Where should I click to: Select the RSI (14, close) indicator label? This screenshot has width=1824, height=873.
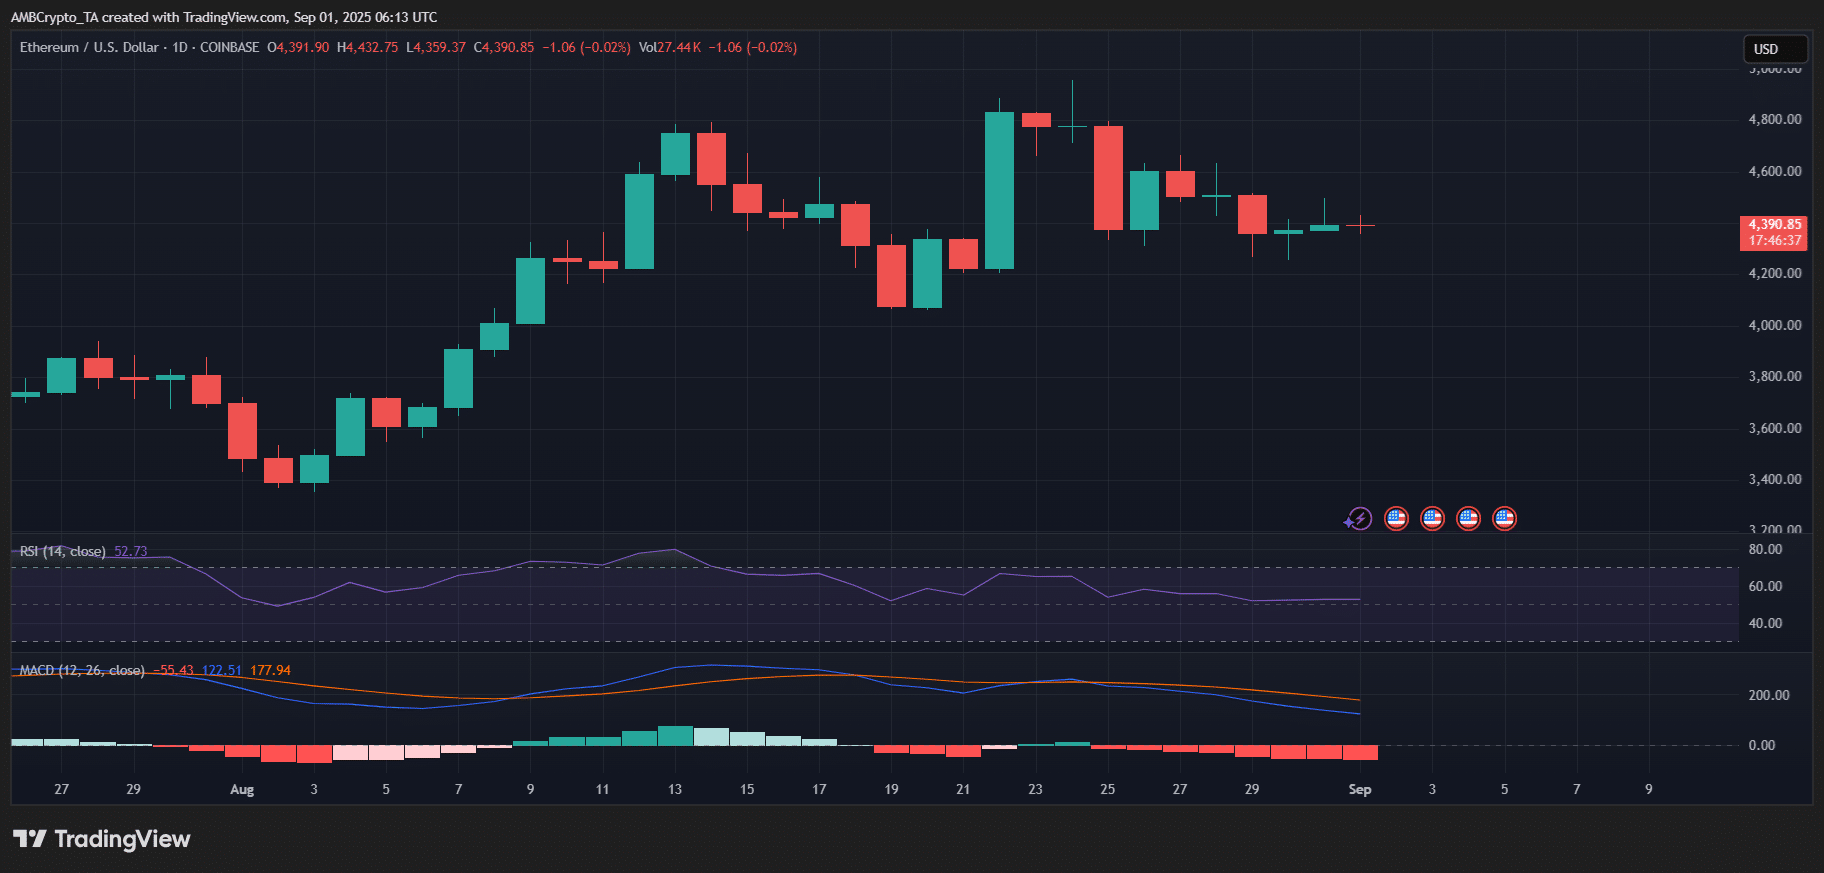tap(62, 551)
